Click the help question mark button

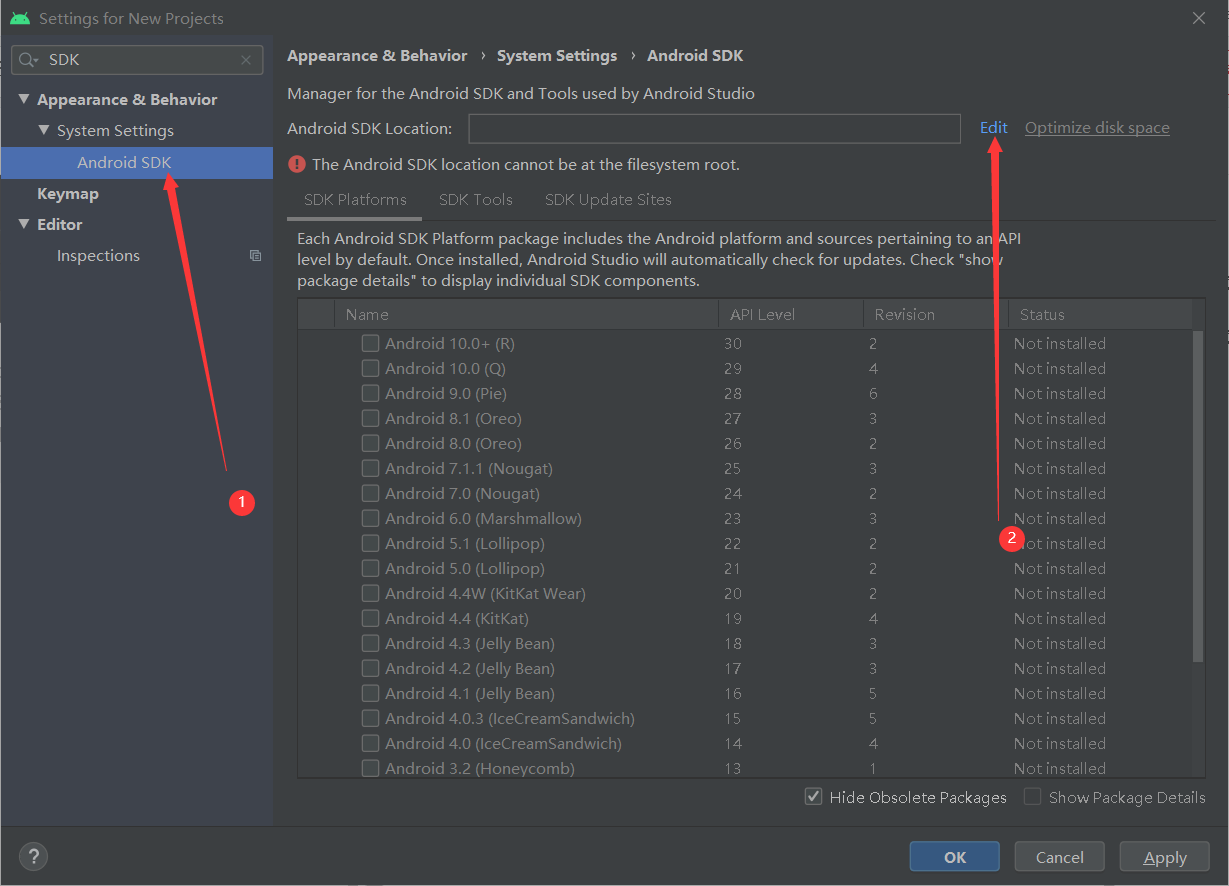pos(33,856)
